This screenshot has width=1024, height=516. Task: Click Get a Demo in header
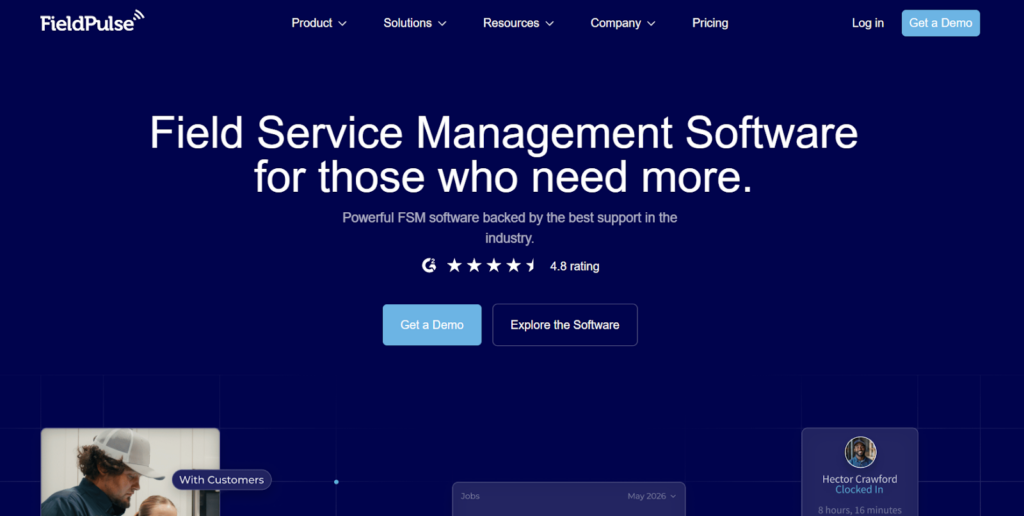point(940,23)
